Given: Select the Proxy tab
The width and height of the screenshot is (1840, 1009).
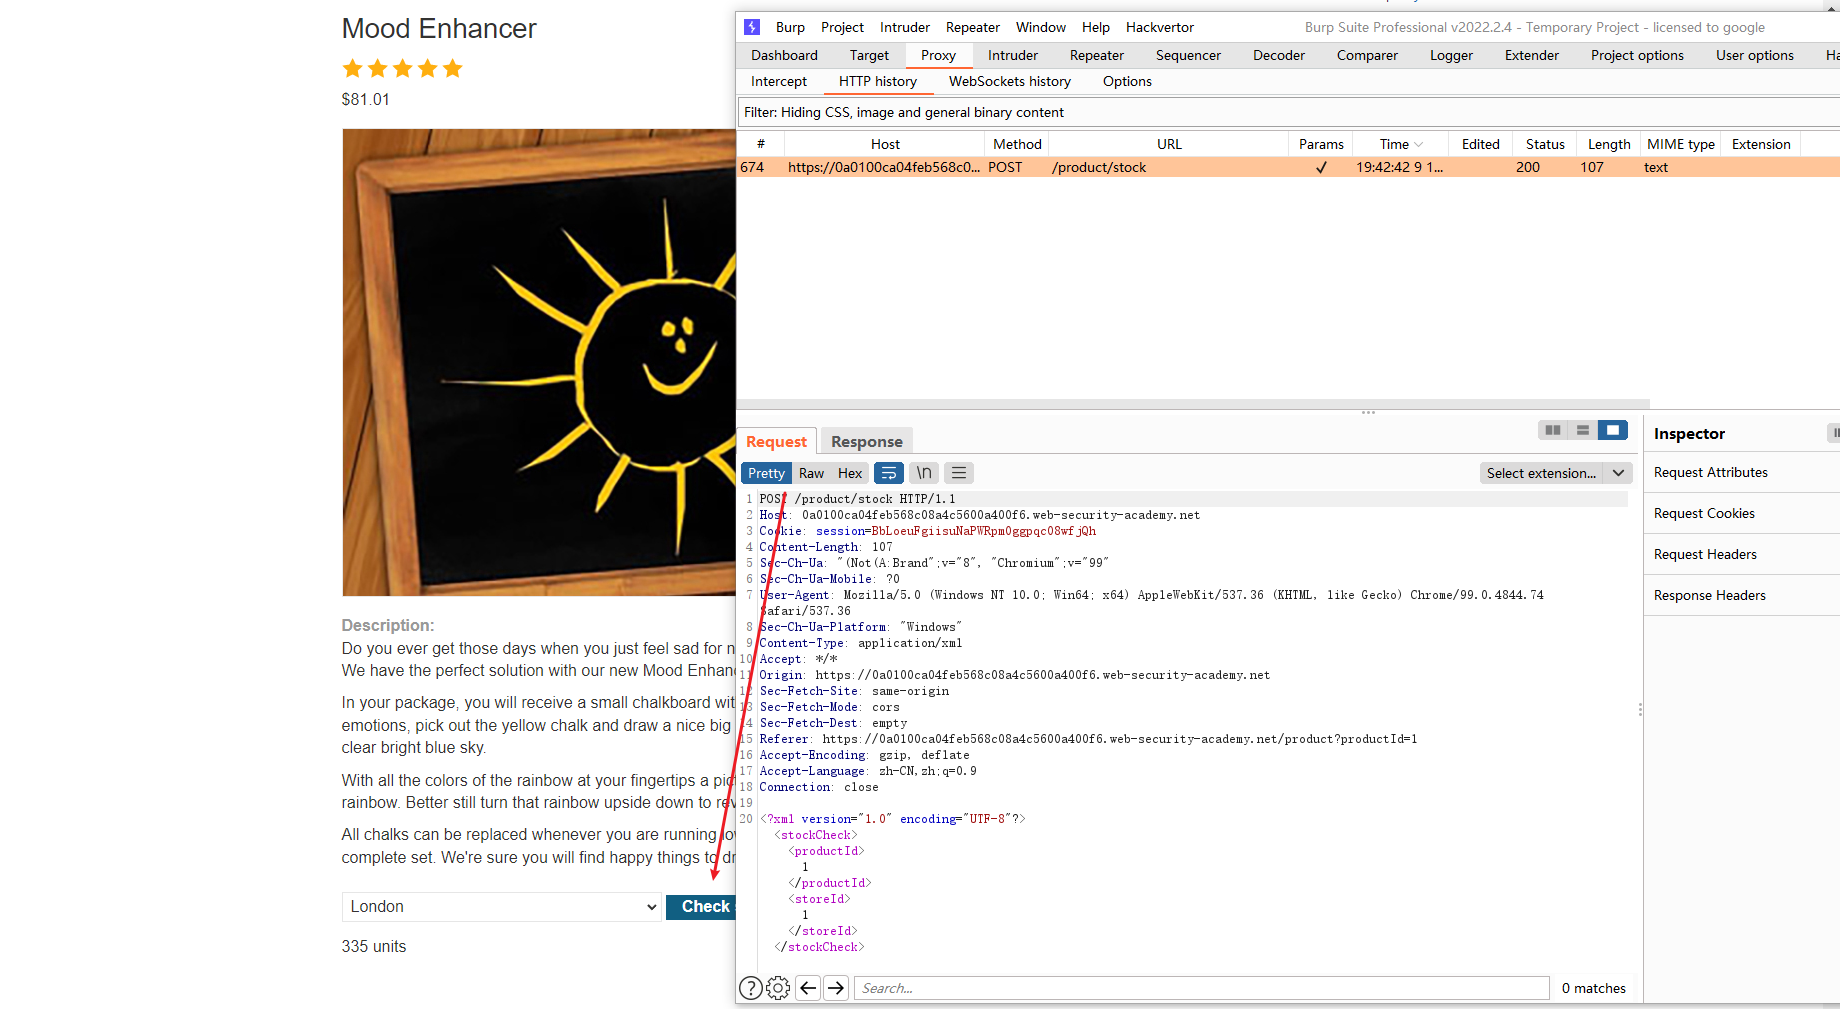Looking at the screenshot, I should click(938, 55).
